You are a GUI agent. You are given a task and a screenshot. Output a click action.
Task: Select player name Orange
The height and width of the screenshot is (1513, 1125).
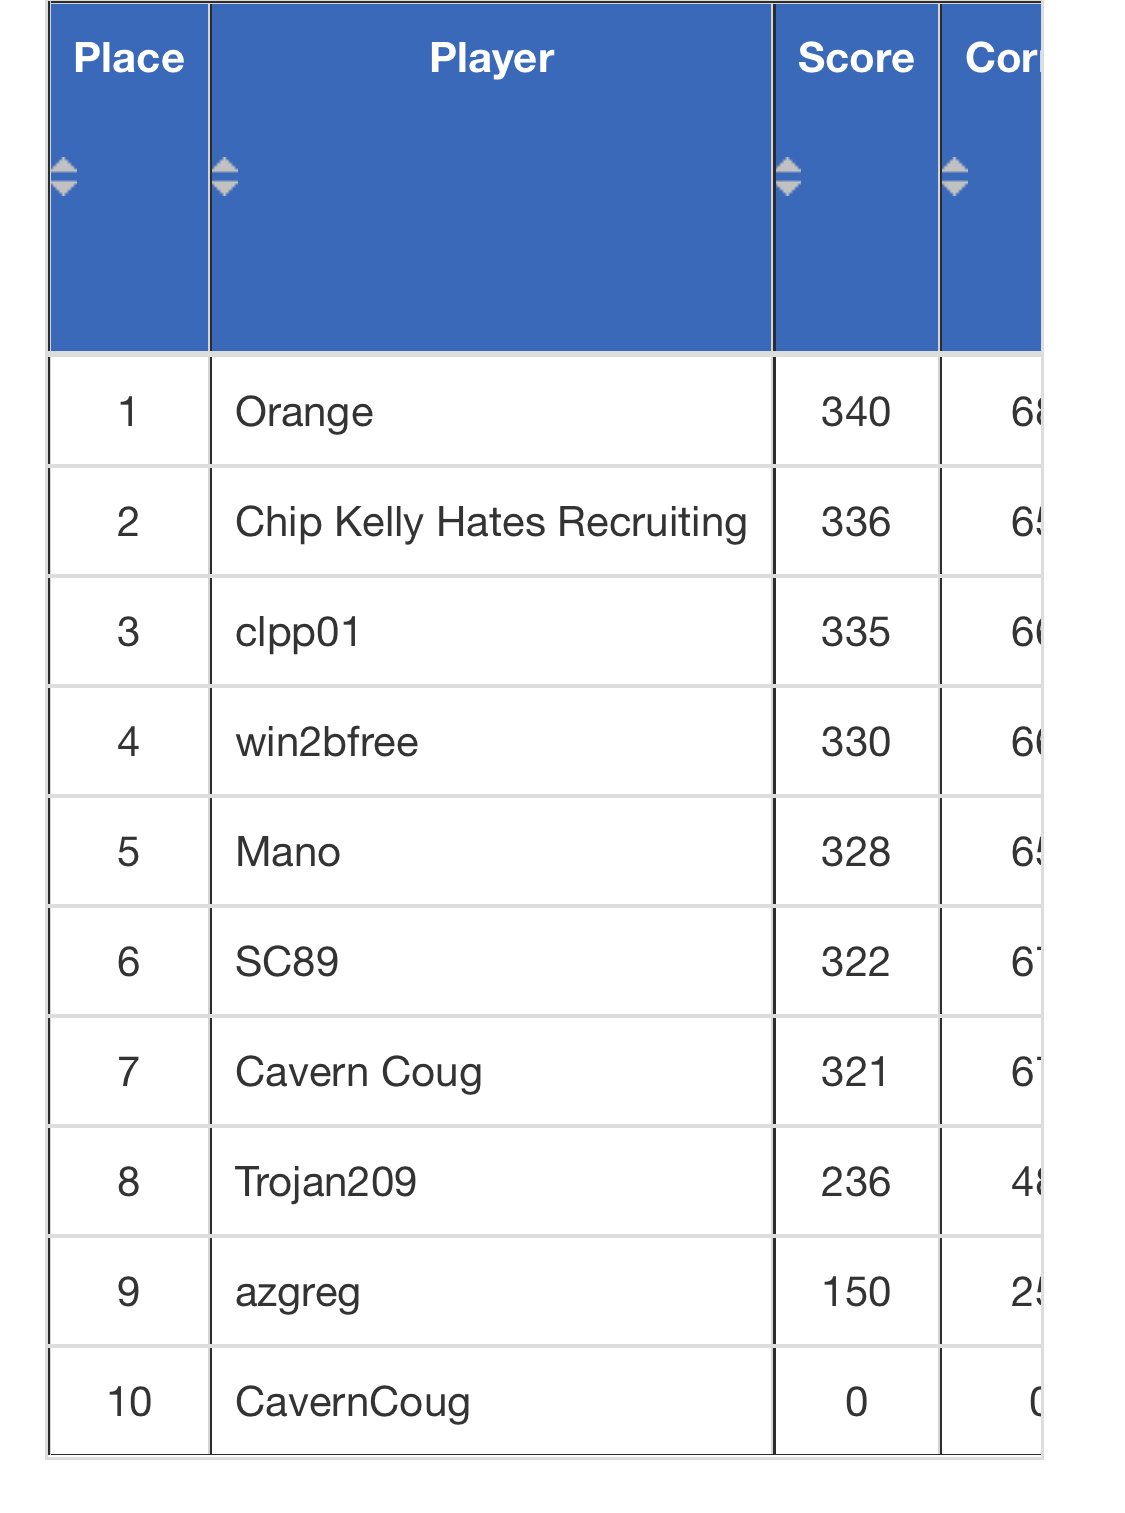coord(304,412)
